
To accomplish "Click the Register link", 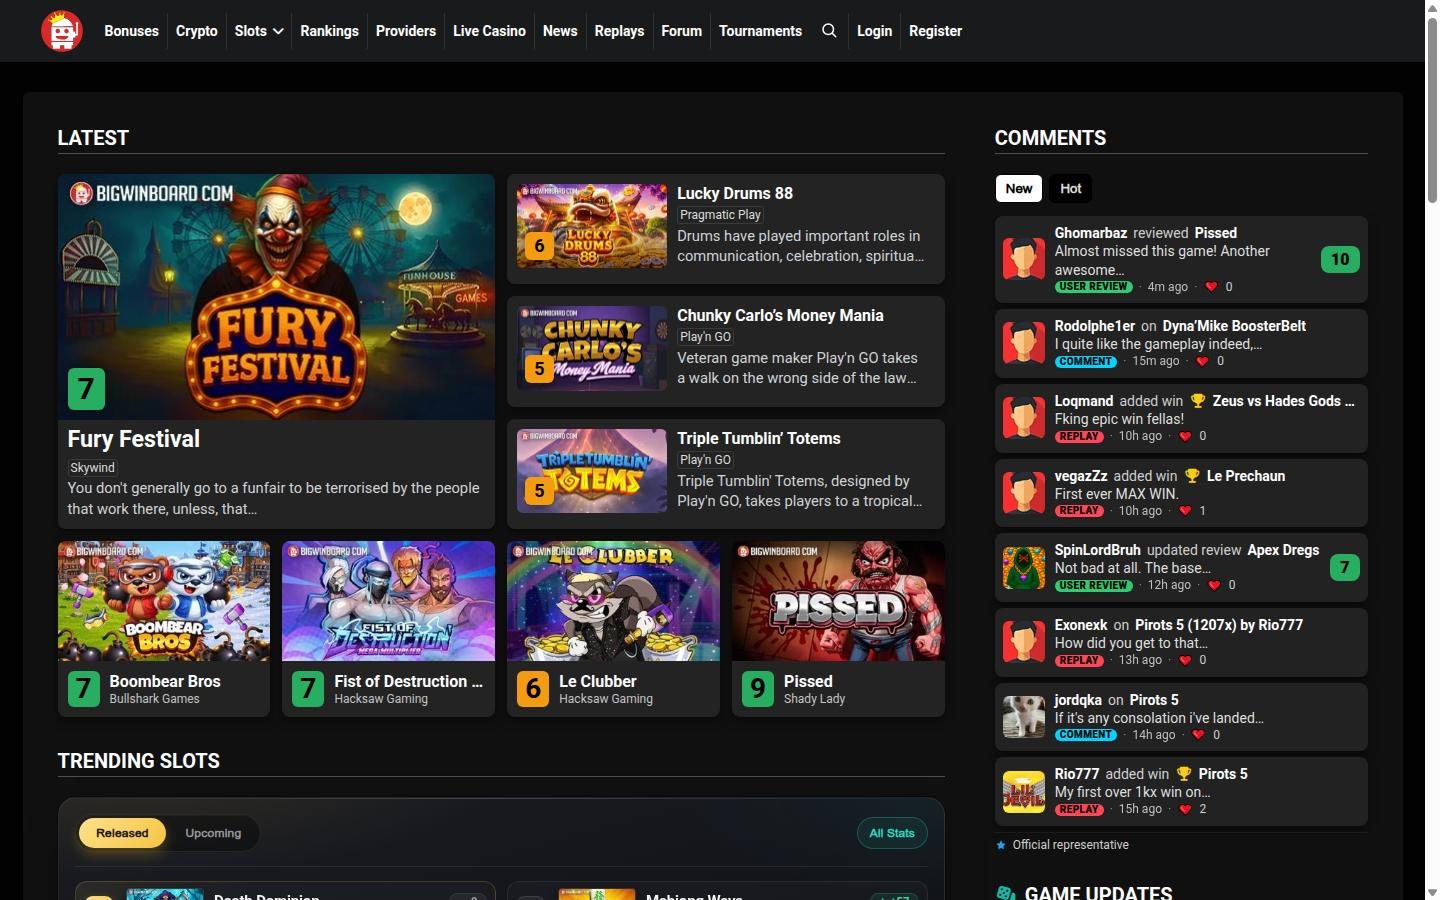I will (x=935, y=31).
